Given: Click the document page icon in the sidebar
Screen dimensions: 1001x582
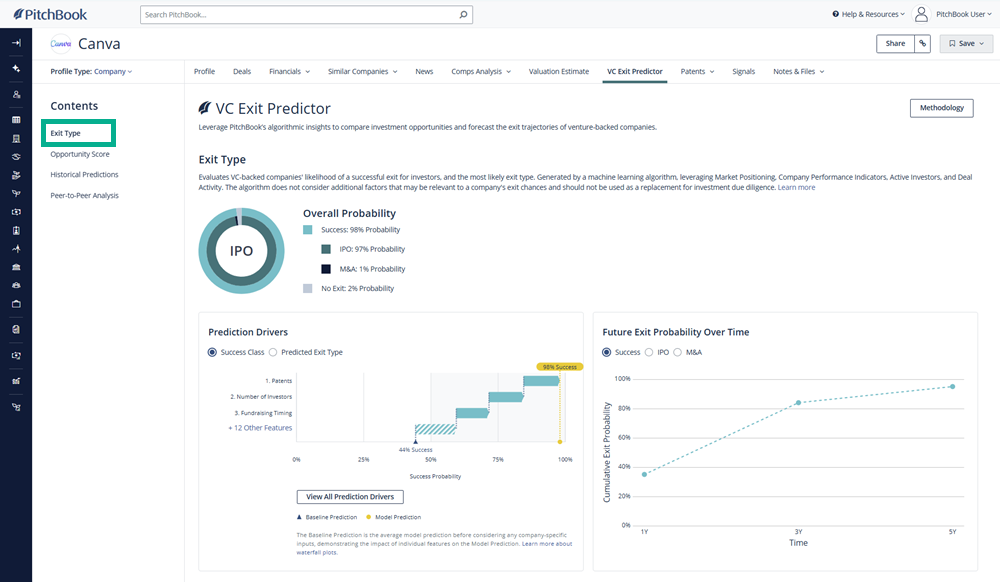Looking at the screenshot, I should [x=16, y=329].
